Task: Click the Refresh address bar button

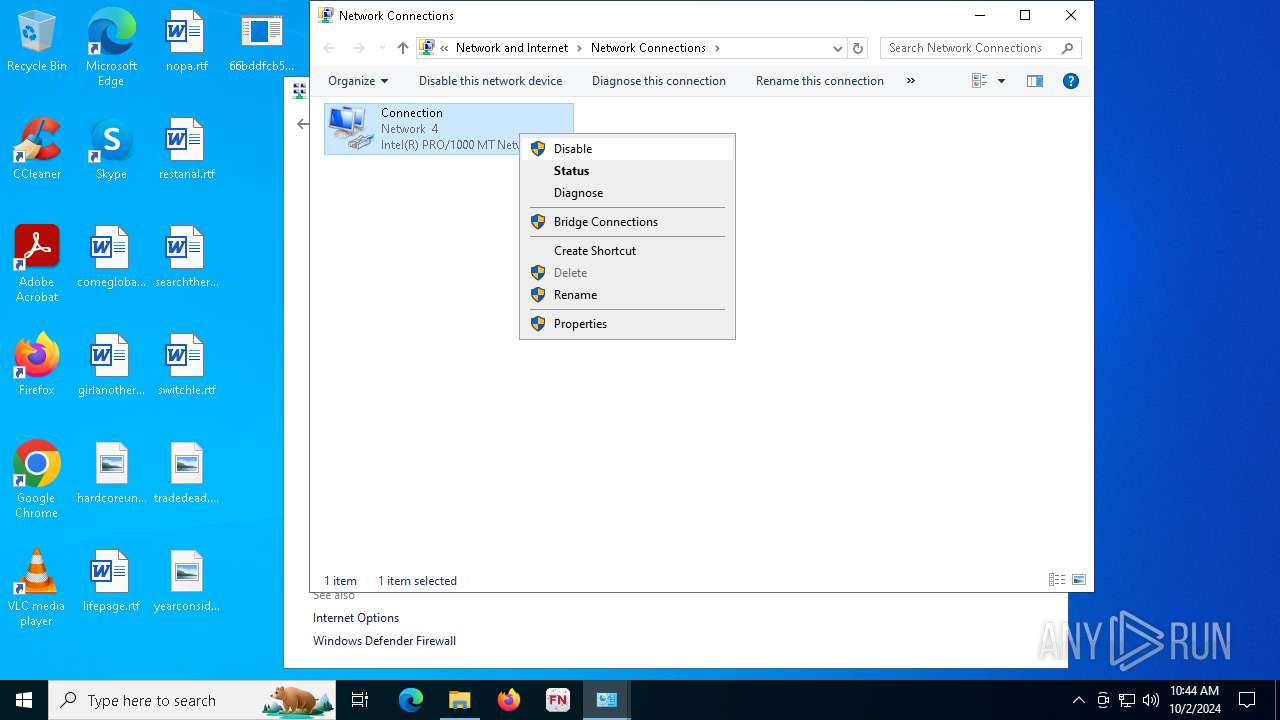Action: (x=858, y=48)
